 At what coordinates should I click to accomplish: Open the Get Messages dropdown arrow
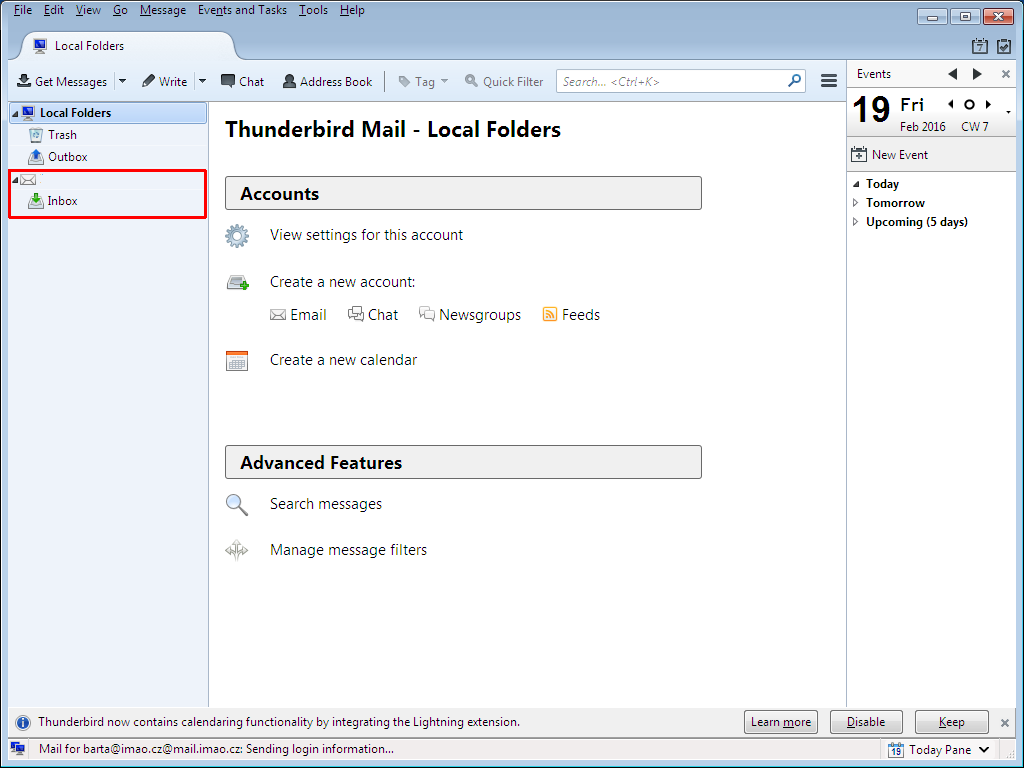pos(122,81)
